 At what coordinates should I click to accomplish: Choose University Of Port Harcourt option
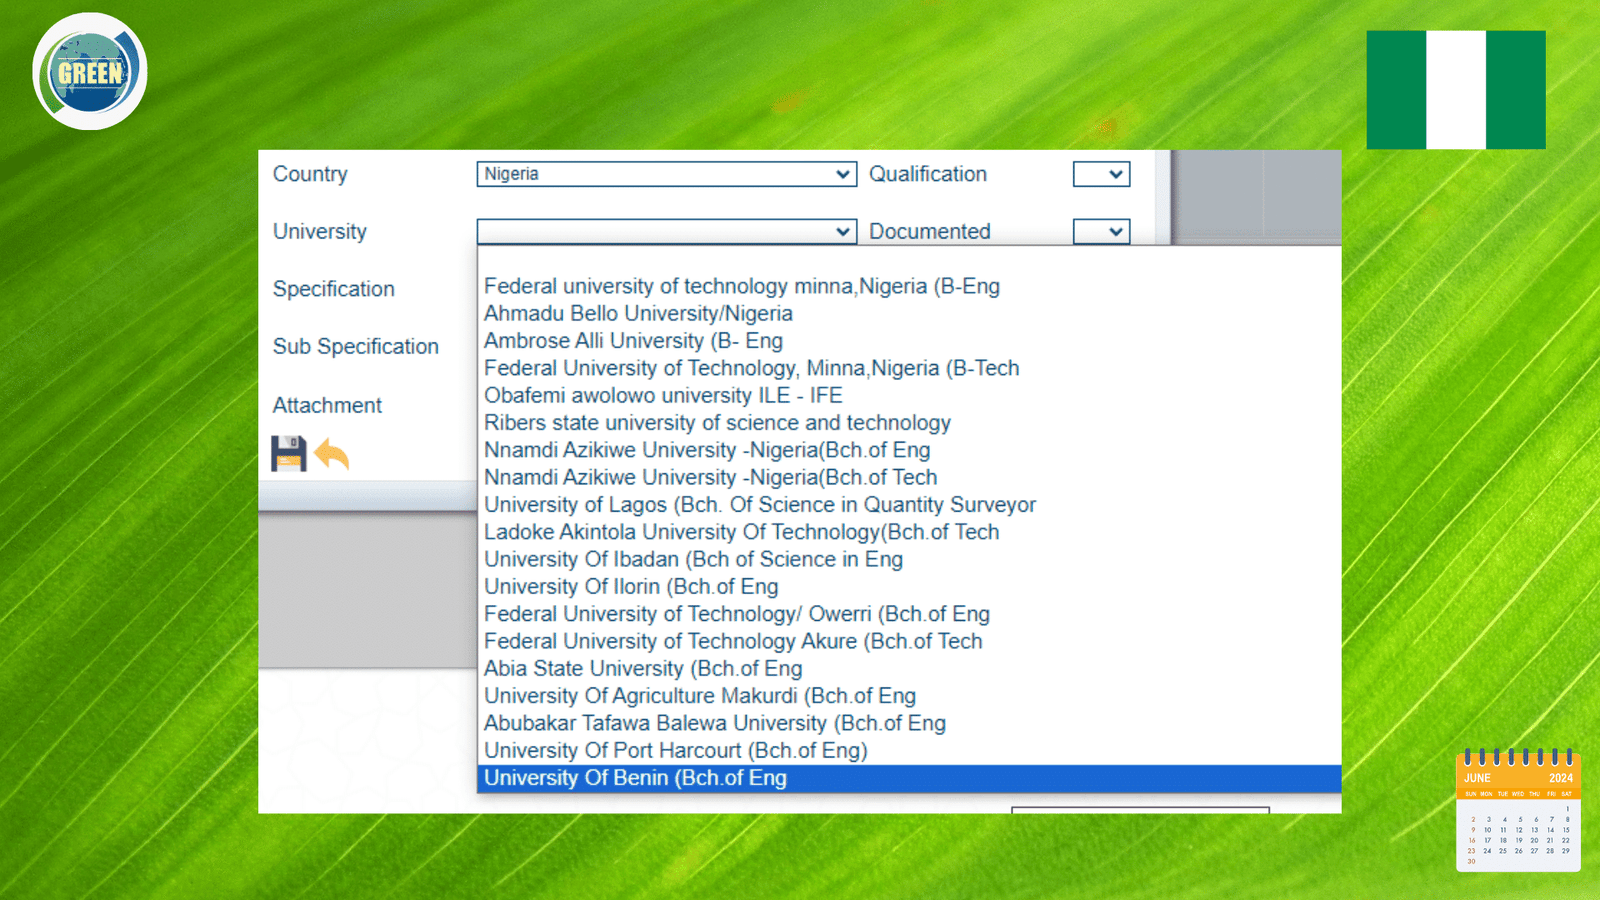point(675,751)
